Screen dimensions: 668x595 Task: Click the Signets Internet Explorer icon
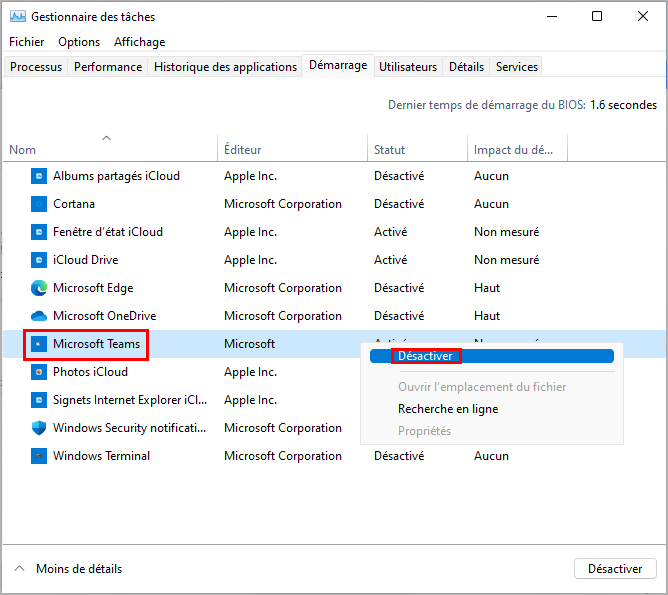click(39, 400)
